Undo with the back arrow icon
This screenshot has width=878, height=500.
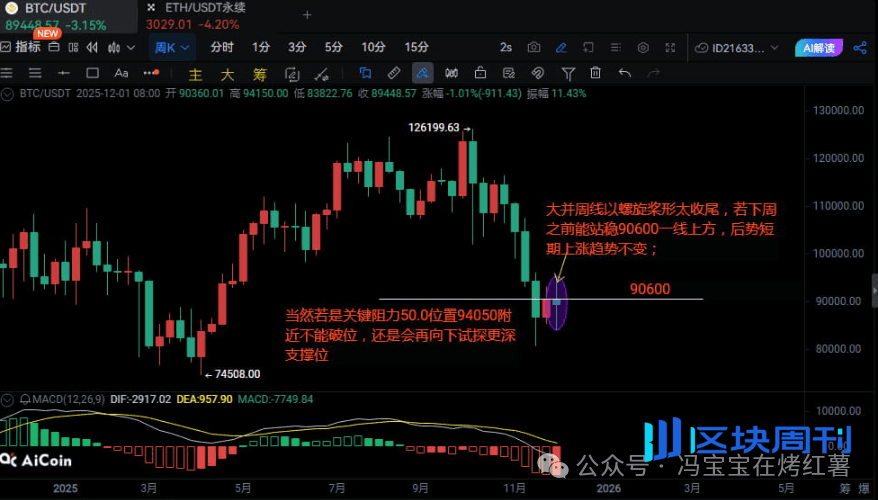coord(625,73)
